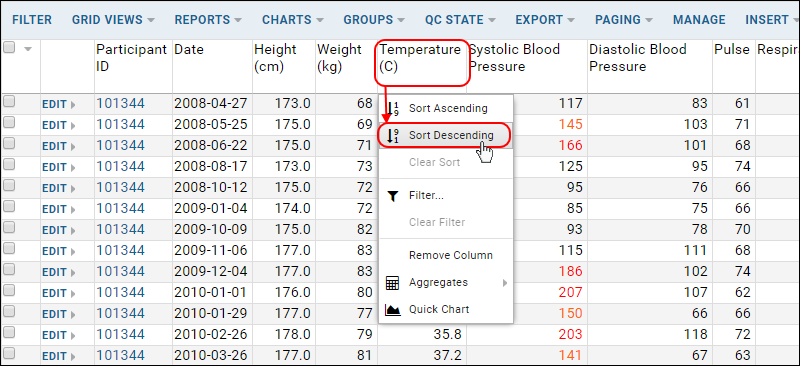800x366 pixels.
Task: Open the Aggregates submenu arrow
Action: coord(505,282)
